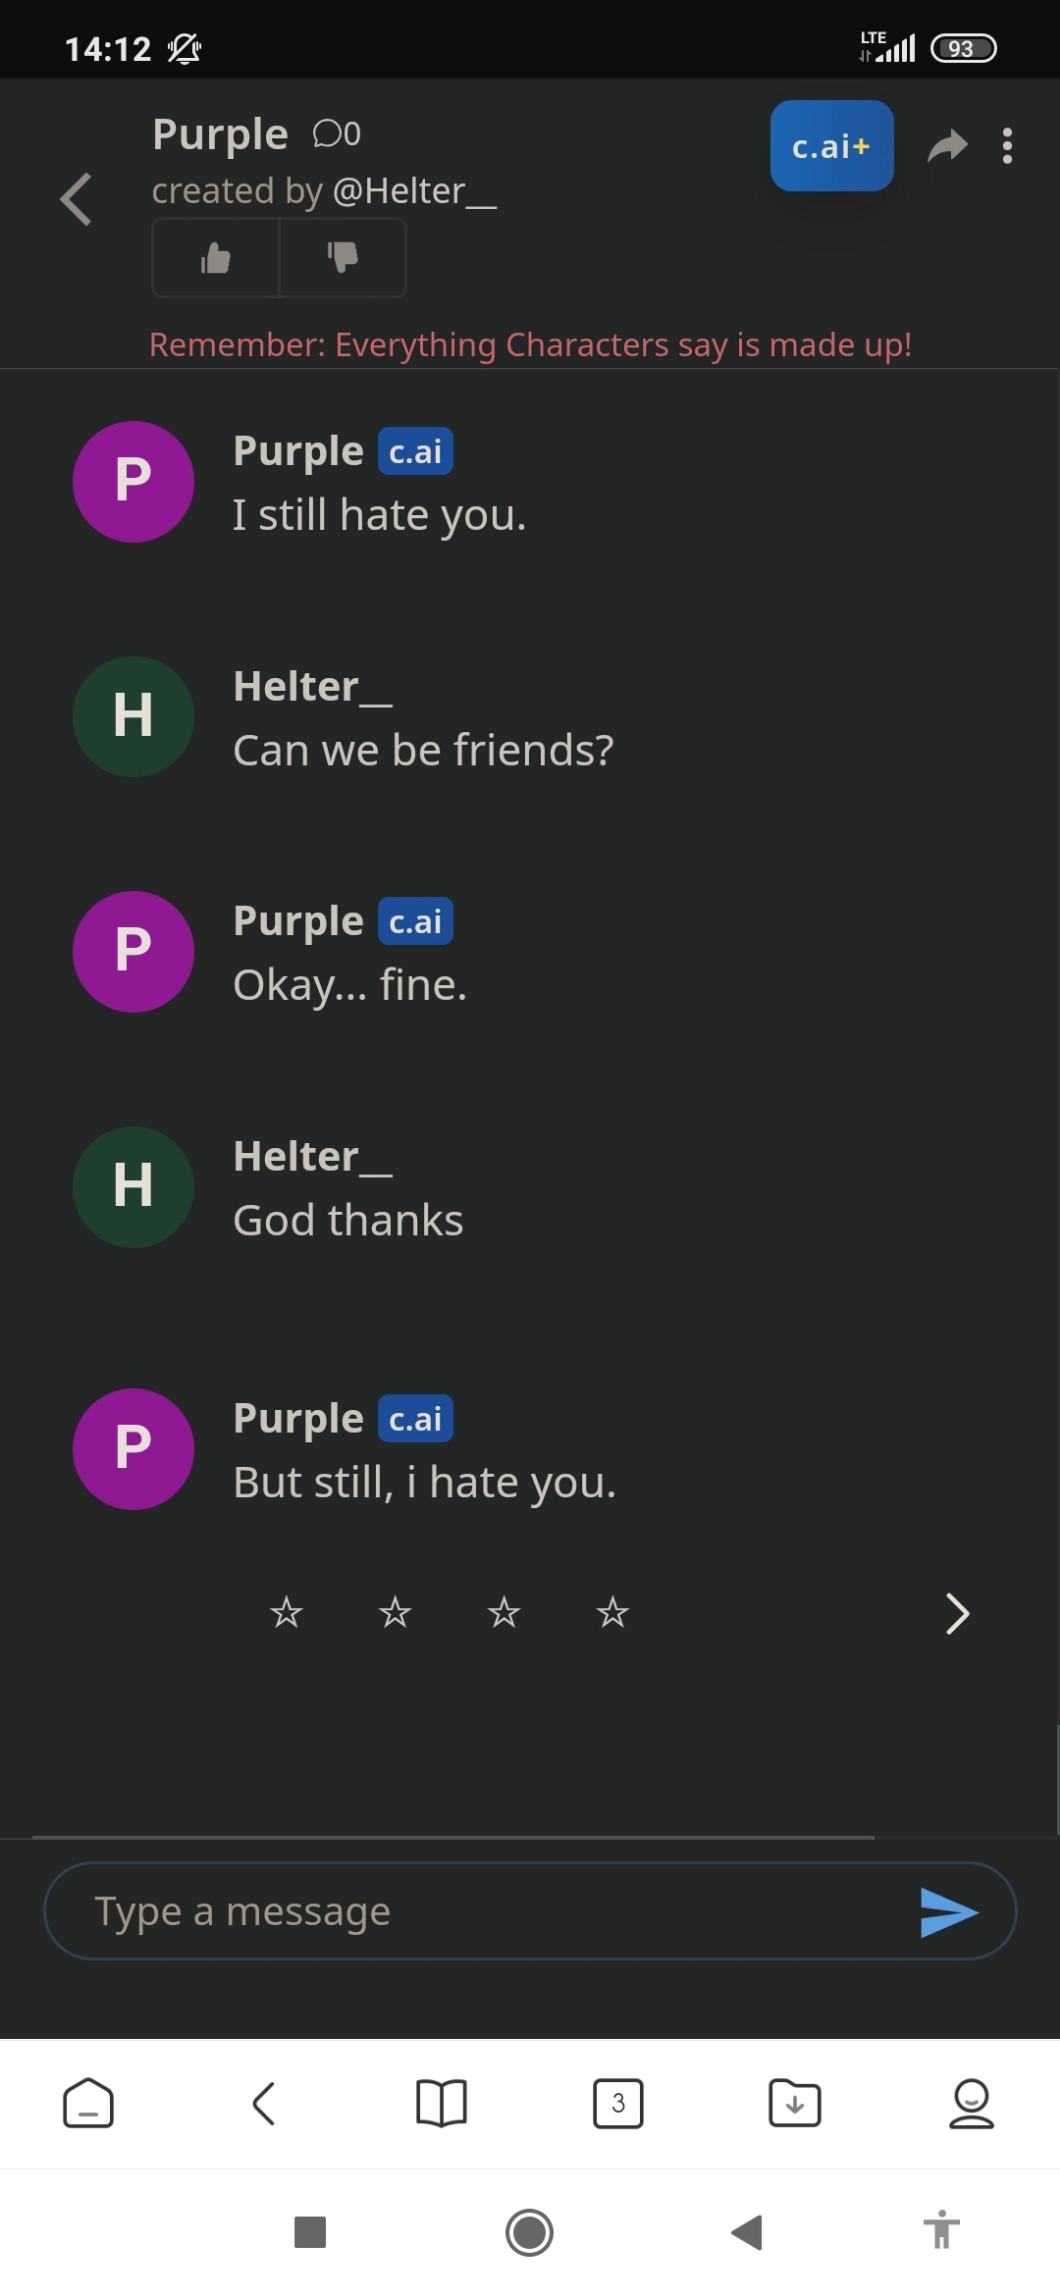The width and height of the screenshot is (1060, 2296).
Task: Tap the browser back arrow
Action: click(x=264, y=2103)
